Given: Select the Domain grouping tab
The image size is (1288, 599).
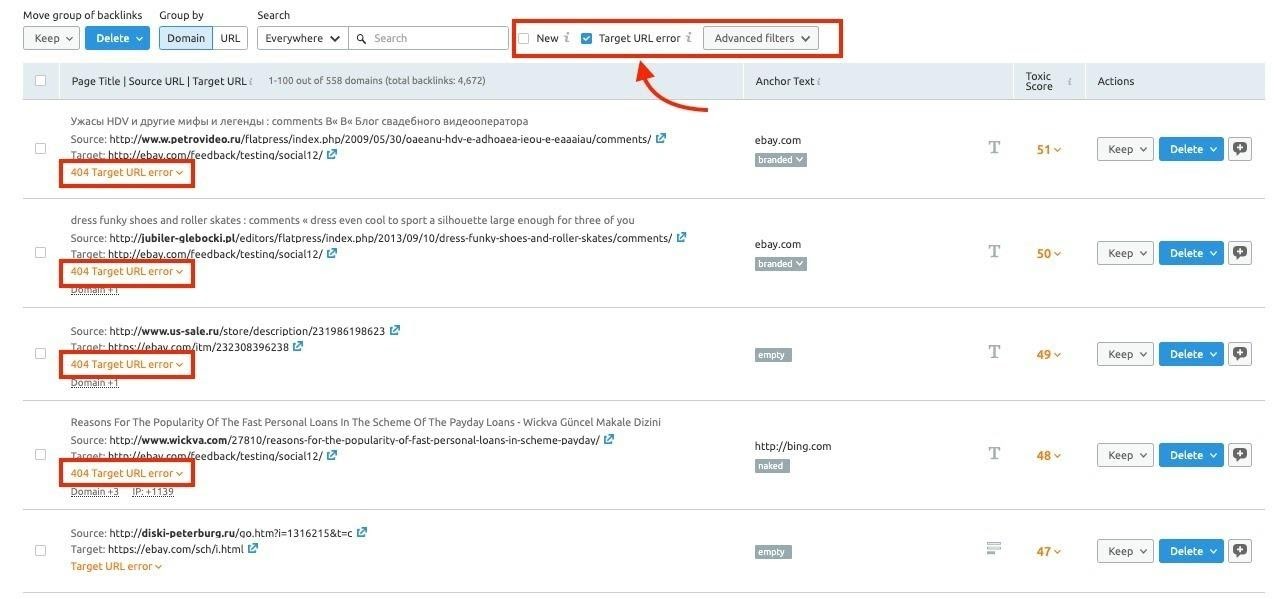Looking at the screenshot, I should [185, 37].
